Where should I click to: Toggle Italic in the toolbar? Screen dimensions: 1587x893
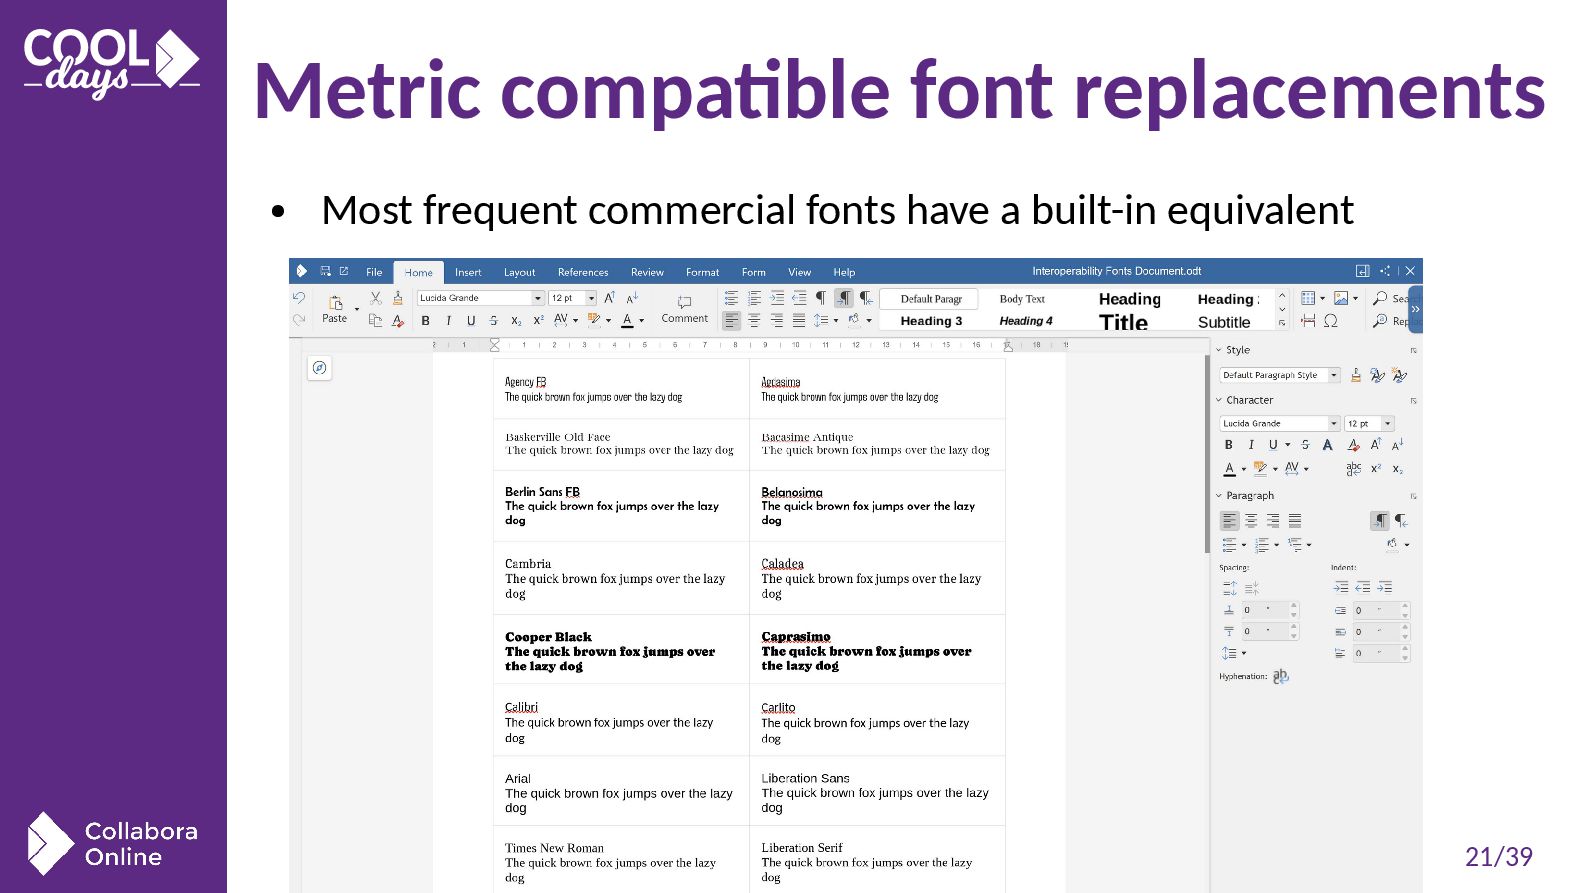[448, 321]
